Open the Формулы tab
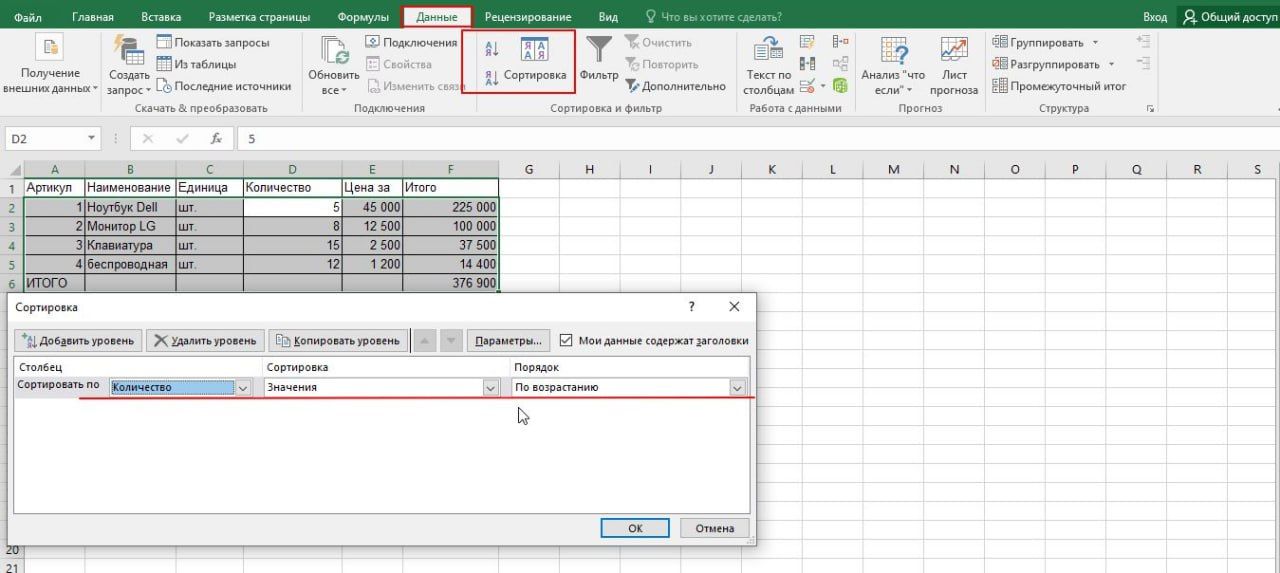This screenshot has height=573, width=1280. point(363,17)
